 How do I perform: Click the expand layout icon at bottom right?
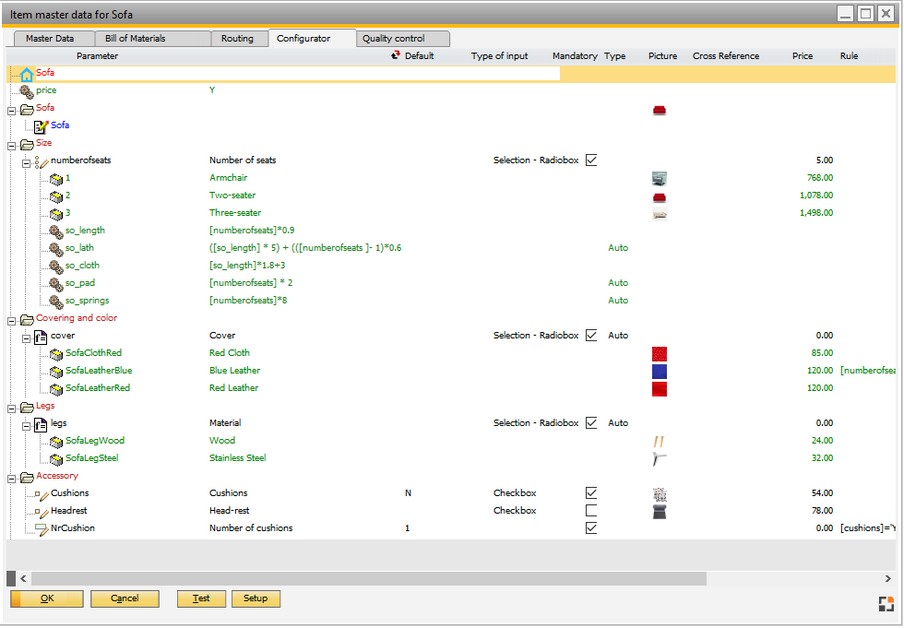pos(885,603)
